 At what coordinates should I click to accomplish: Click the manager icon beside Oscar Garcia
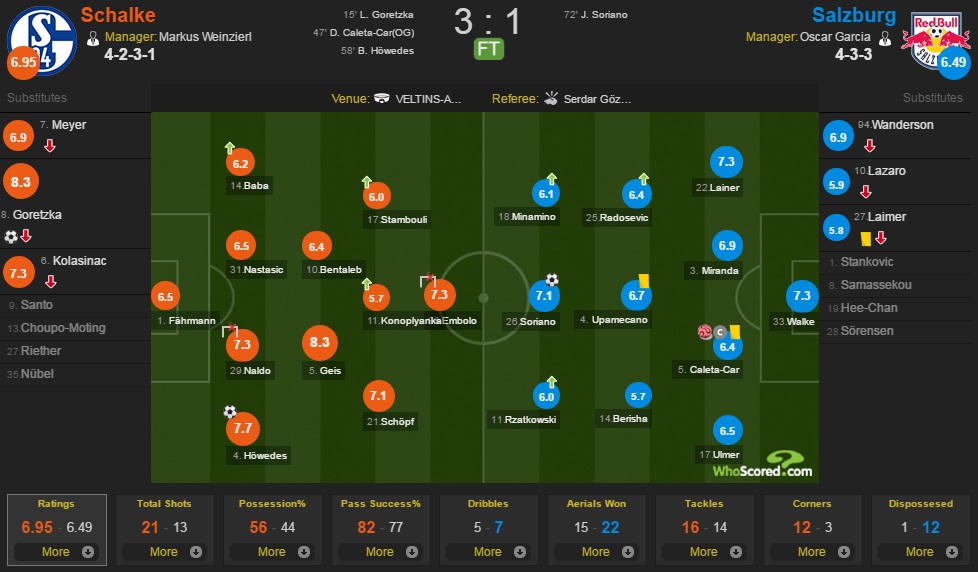tap(884, 39)
